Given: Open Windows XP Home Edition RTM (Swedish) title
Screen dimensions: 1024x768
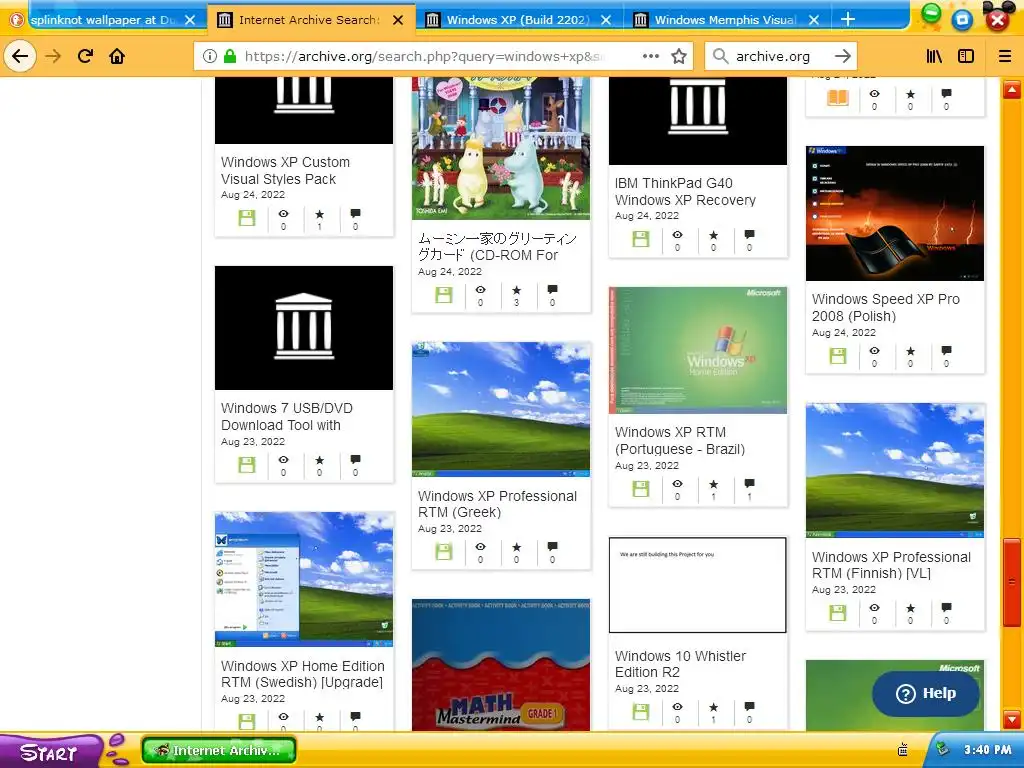Looking at the screenshot, I should pos(302,674).
